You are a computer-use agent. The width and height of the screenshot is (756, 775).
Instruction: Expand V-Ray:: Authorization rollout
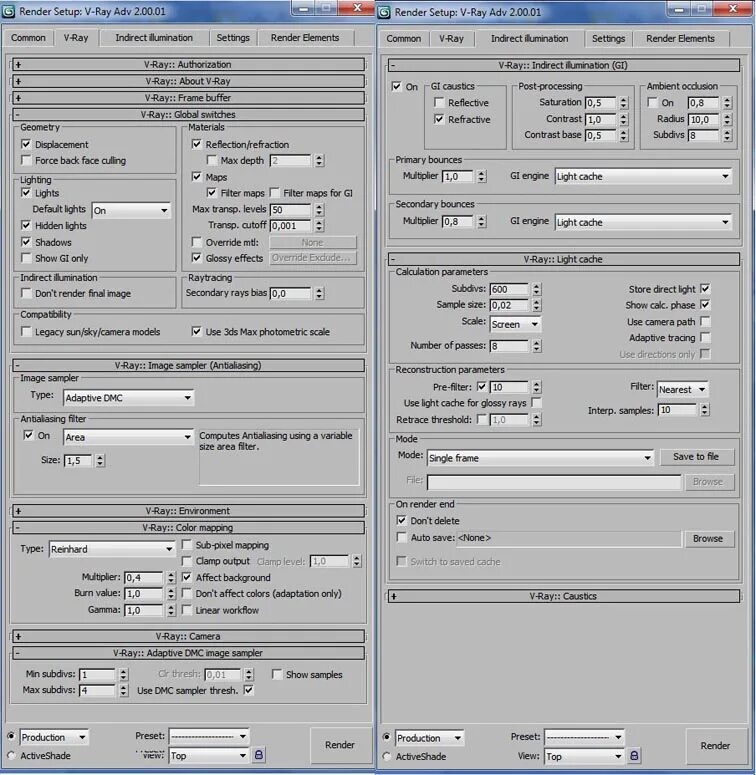pos(188,64)
